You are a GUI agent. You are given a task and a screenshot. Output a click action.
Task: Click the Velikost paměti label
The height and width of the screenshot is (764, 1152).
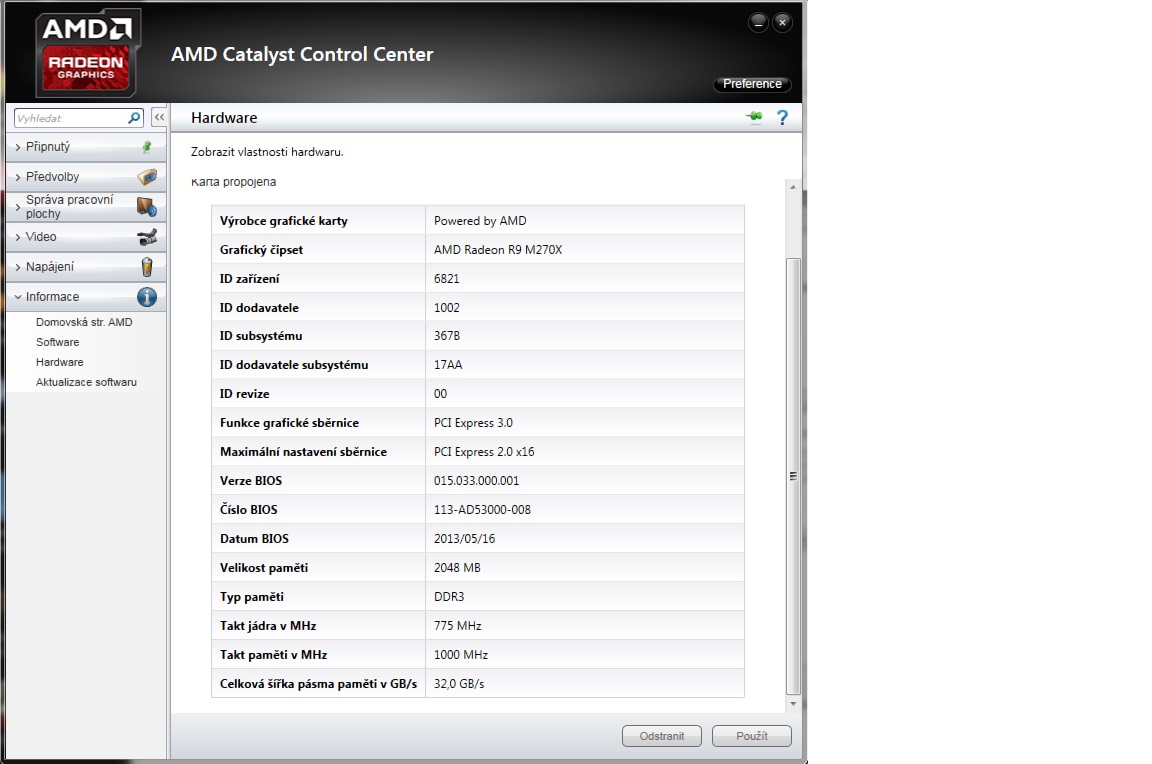point(264,568)
